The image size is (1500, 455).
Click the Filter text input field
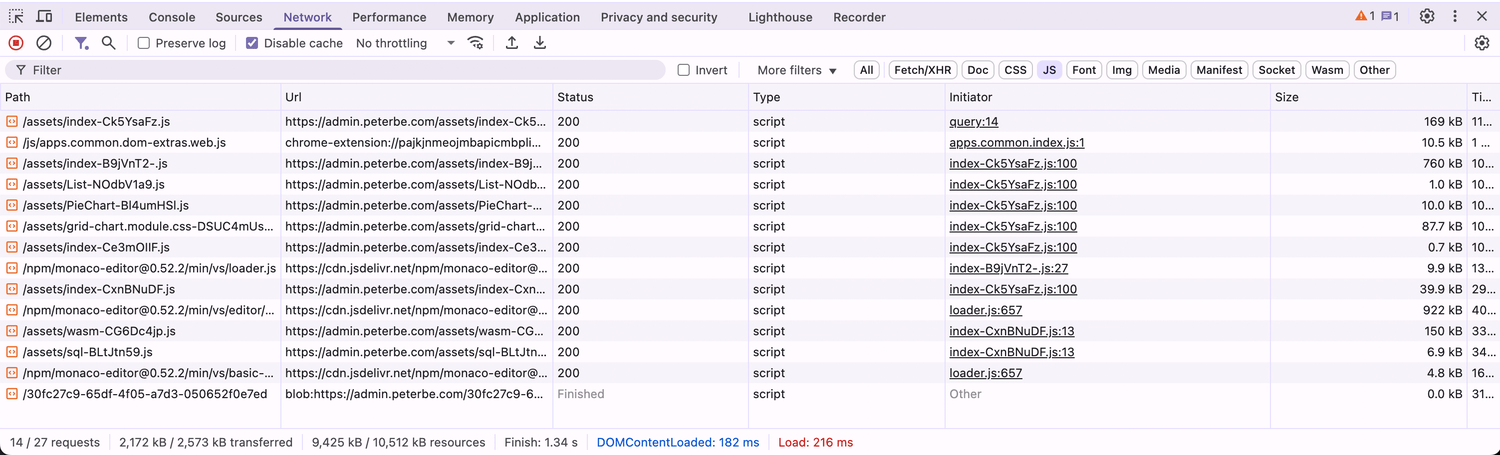tap(340, 70)
